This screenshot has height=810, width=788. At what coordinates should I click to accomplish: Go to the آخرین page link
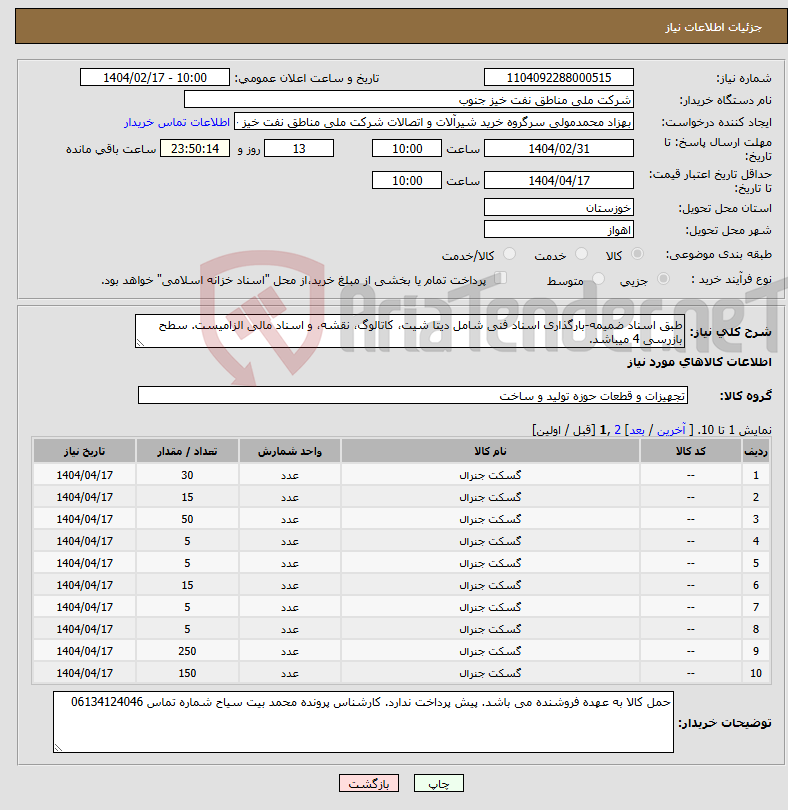[671, 430]
